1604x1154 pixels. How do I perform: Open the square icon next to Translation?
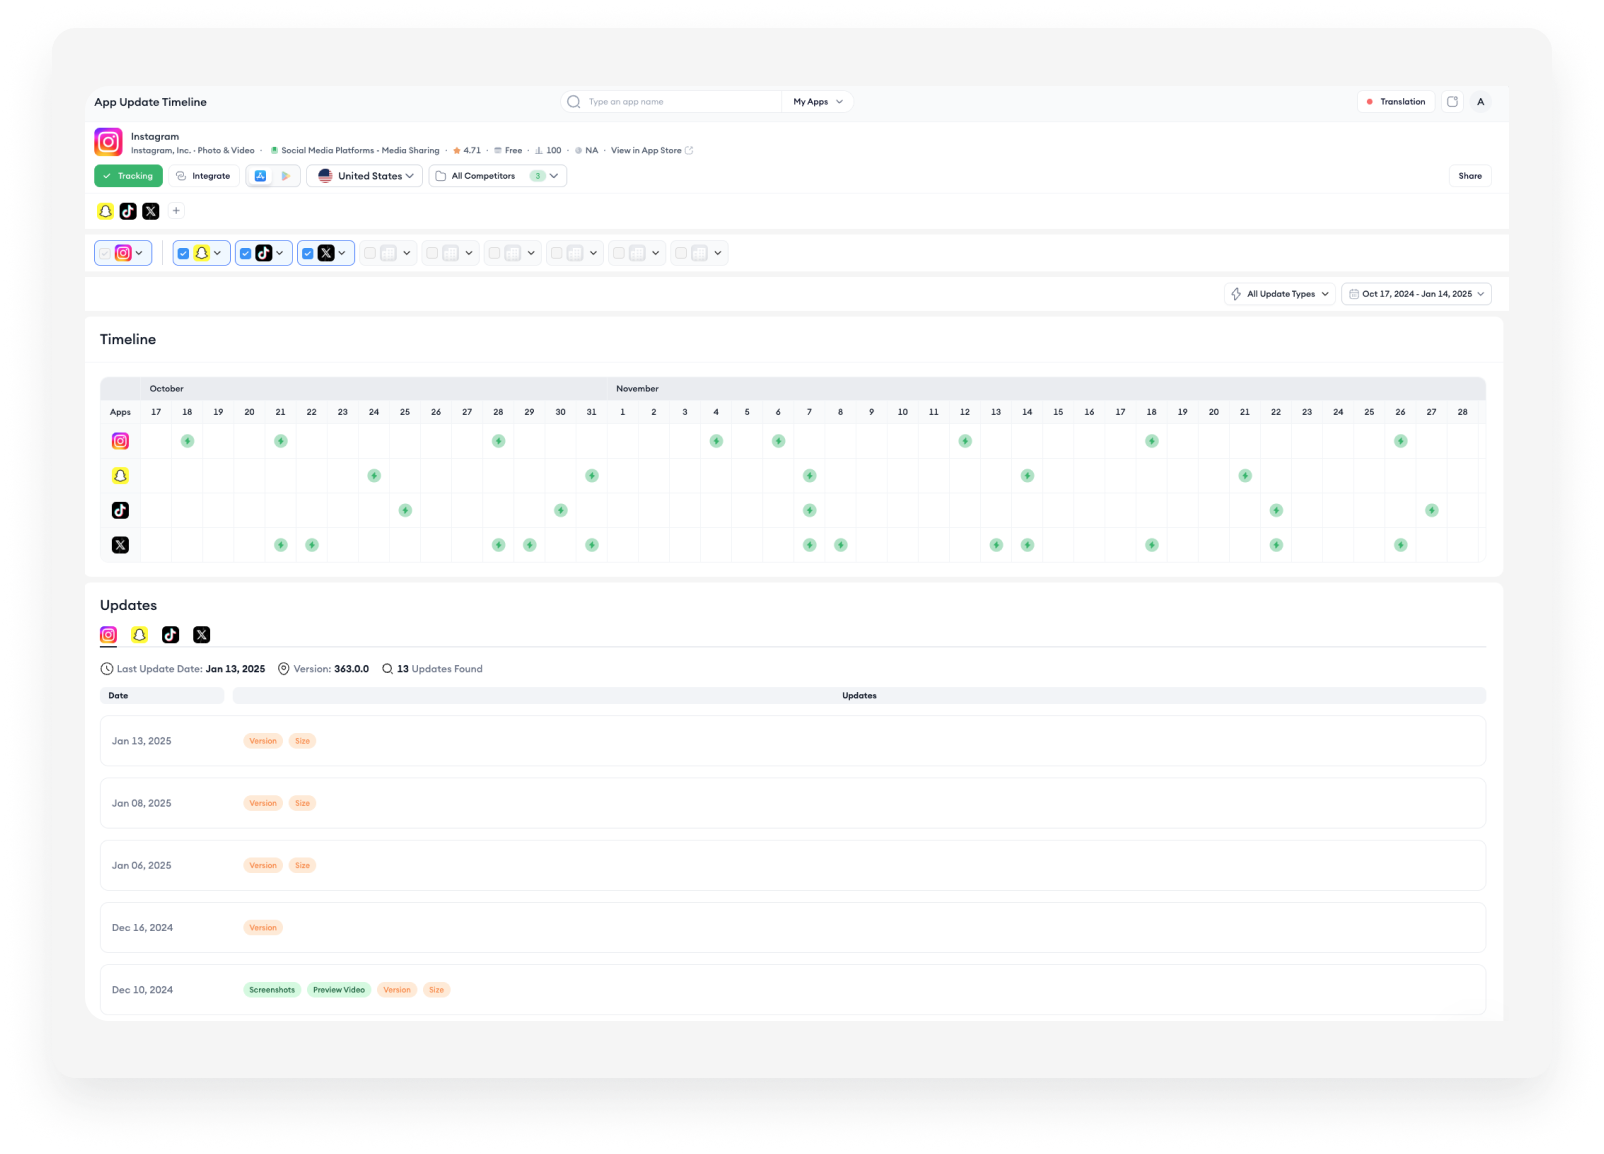click(x=1452, y=102)
